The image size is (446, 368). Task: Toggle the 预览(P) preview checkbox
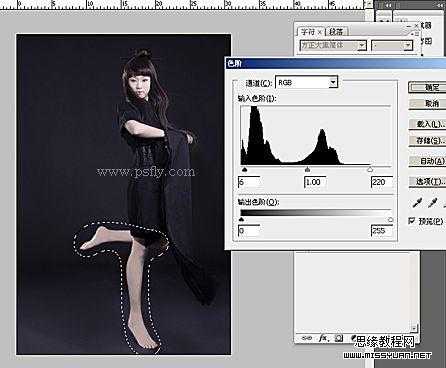point(412,221)
